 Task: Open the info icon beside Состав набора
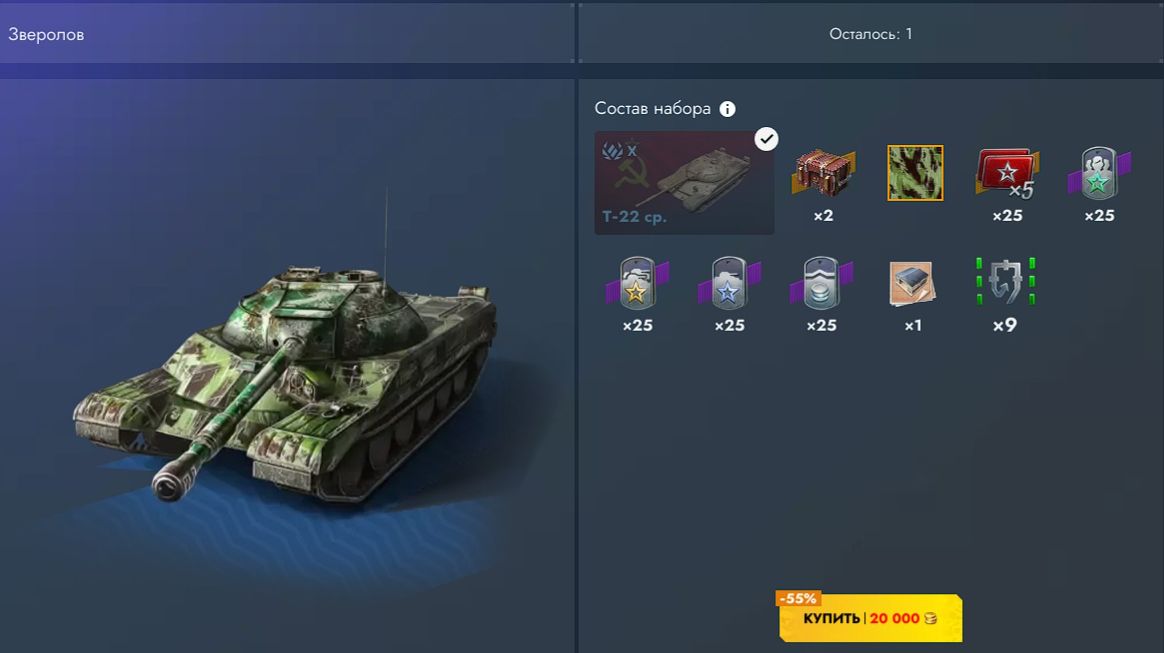pos(728,109)
